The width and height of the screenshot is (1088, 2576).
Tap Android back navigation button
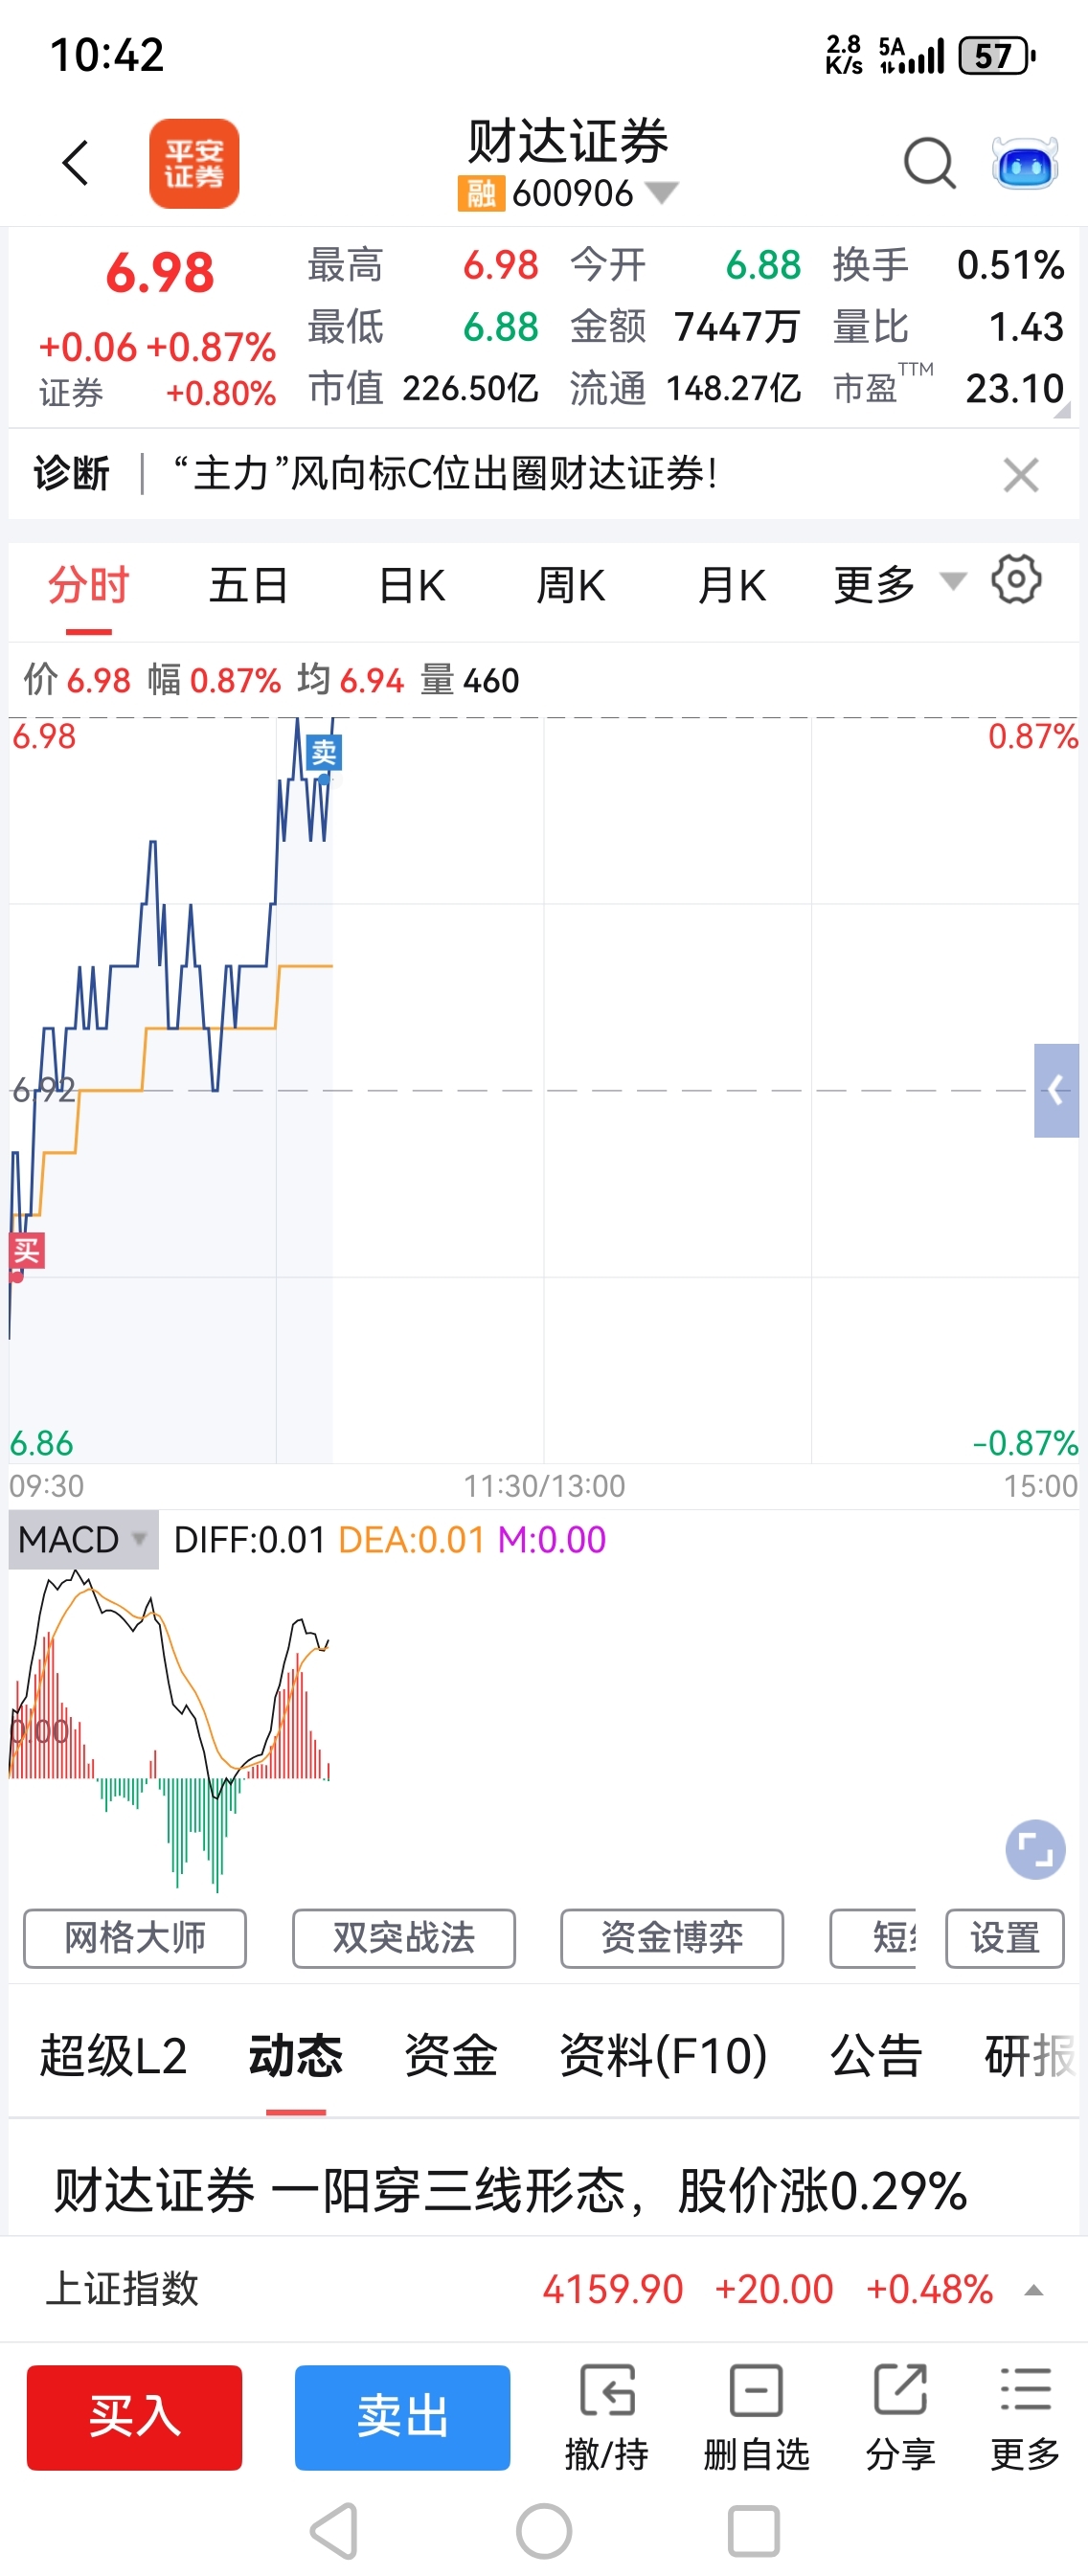tap(334, 2531)
